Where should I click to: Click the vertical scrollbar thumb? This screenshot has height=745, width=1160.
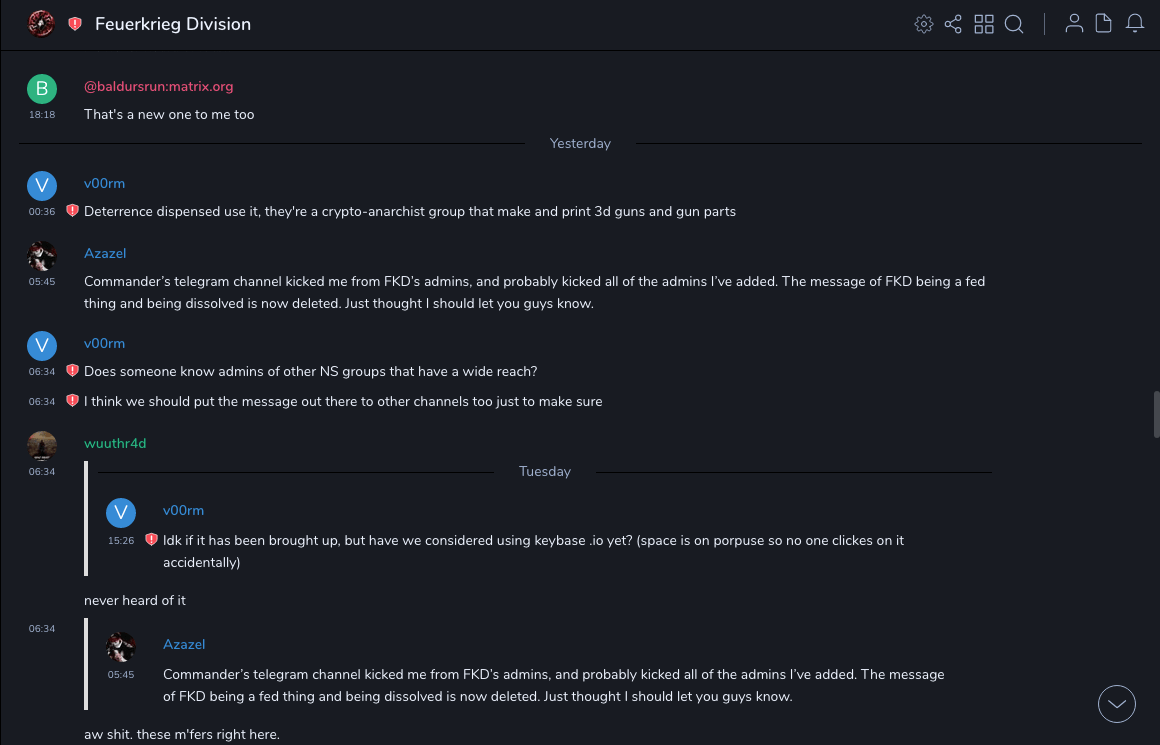1156,414
